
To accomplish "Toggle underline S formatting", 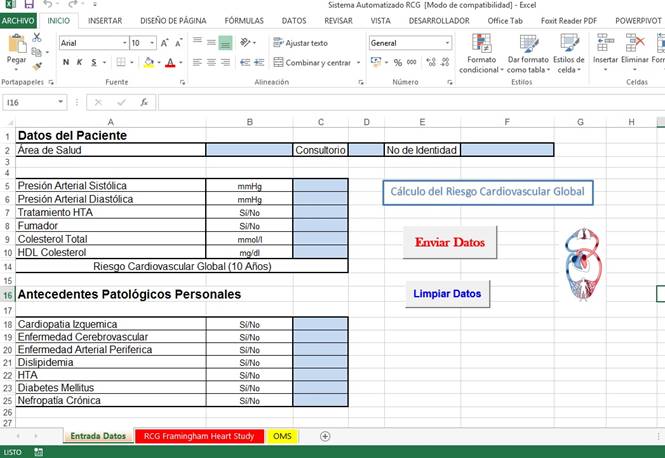I will pos(92,62).
